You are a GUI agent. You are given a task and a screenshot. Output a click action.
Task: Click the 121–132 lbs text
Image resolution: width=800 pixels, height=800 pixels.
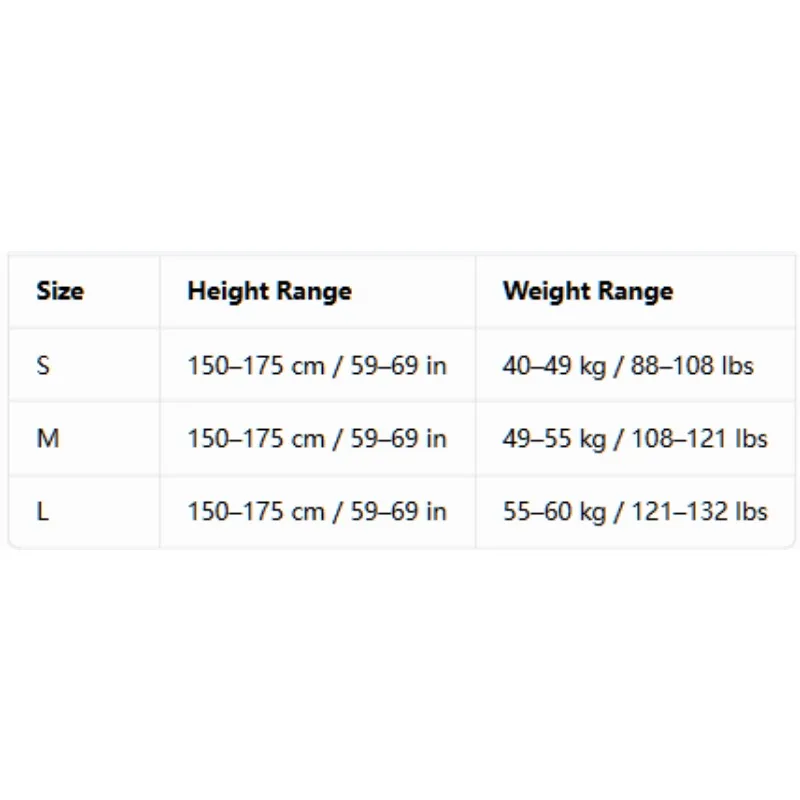click(x=699, y=511)
